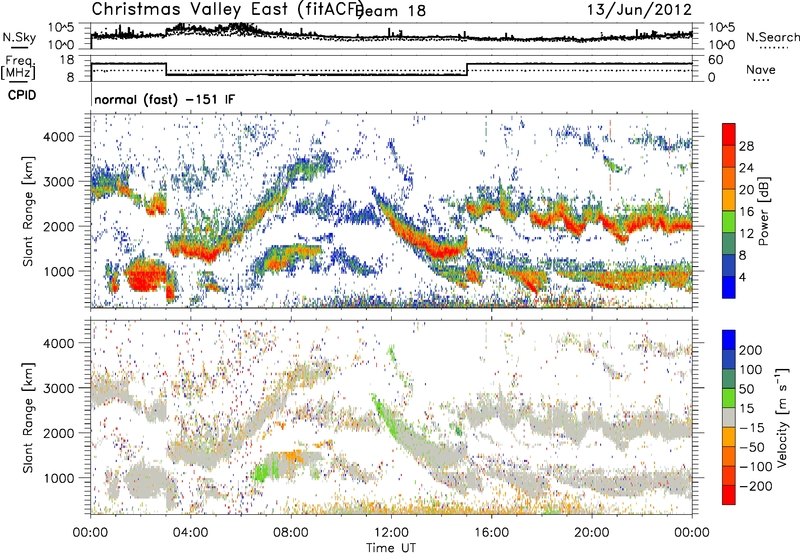The height and width of the screenshot is (554, 800).
Task: Click the 'CPID' row label
Action: [x=22, y=95]
